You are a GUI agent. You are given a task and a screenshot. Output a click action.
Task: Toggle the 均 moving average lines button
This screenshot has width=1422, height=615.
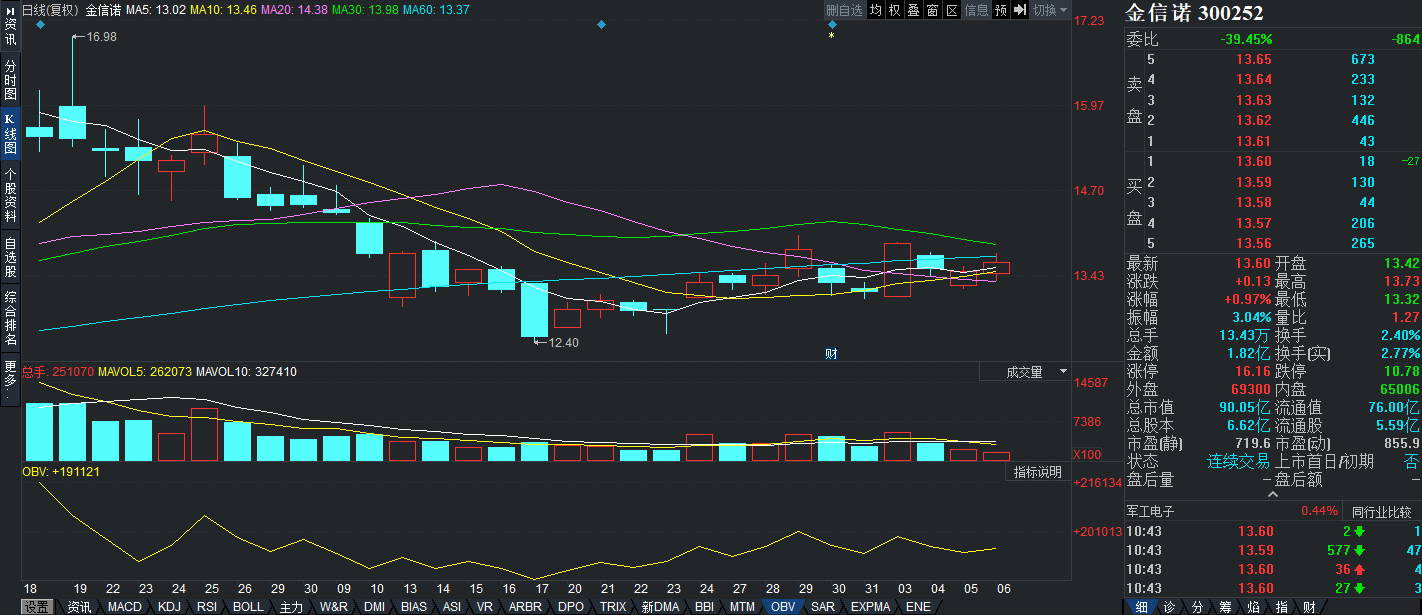coord(876,10)
